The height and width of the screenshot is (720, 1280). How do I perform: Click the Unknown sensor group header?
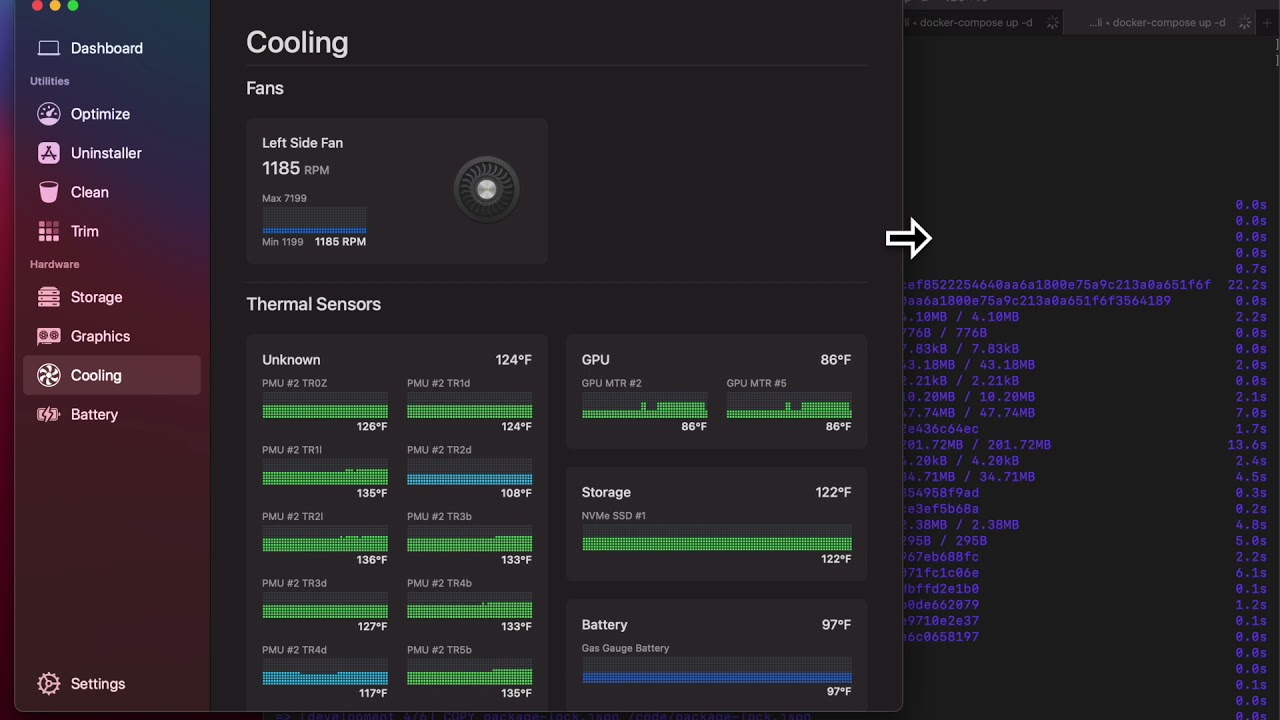[291, 360]
